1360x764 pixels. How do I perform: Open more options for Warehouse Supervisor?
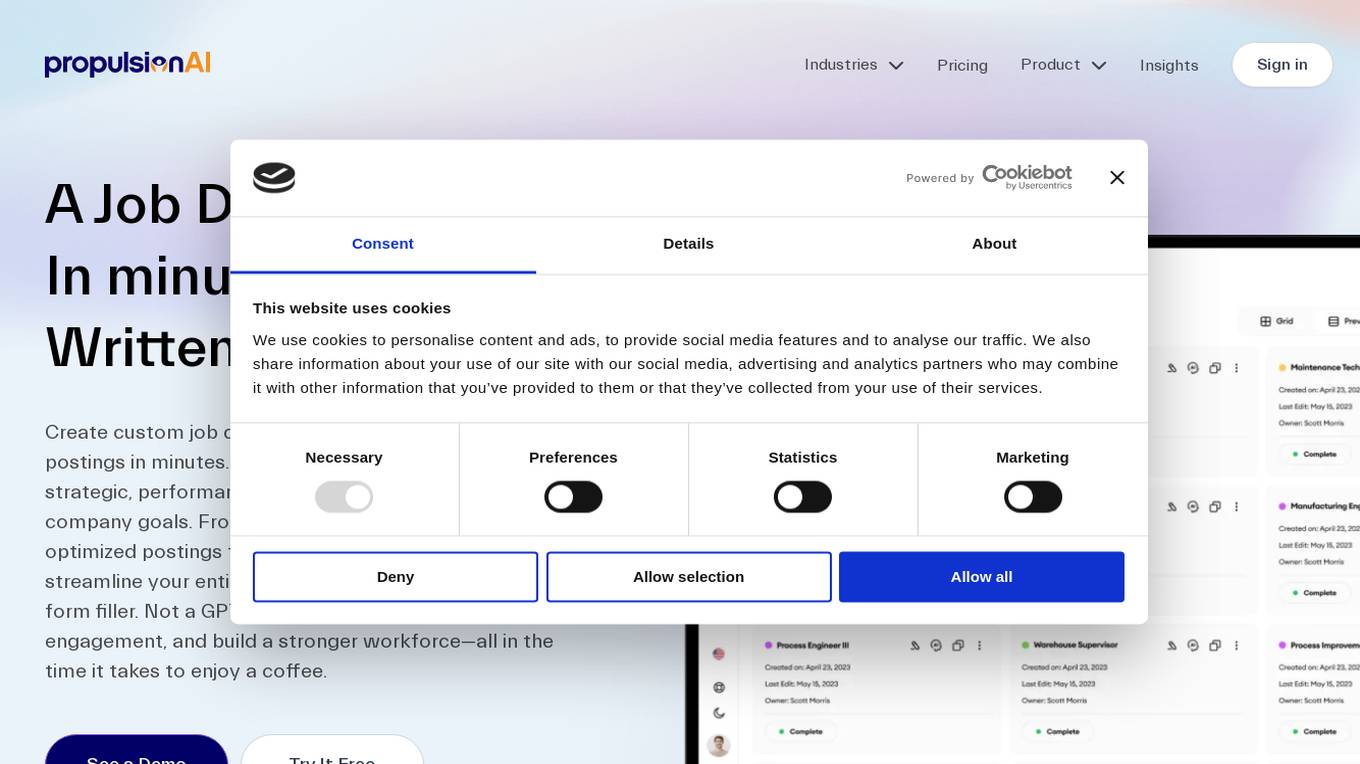click(x=1237, y=645)
